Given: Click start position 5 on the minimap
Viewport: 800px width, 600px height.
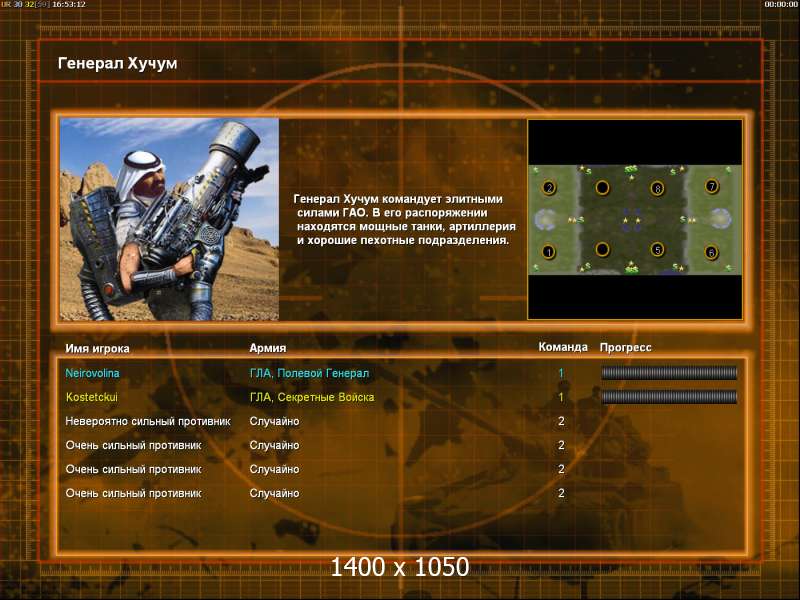Looking at the screenshot, I should [657, 249].
